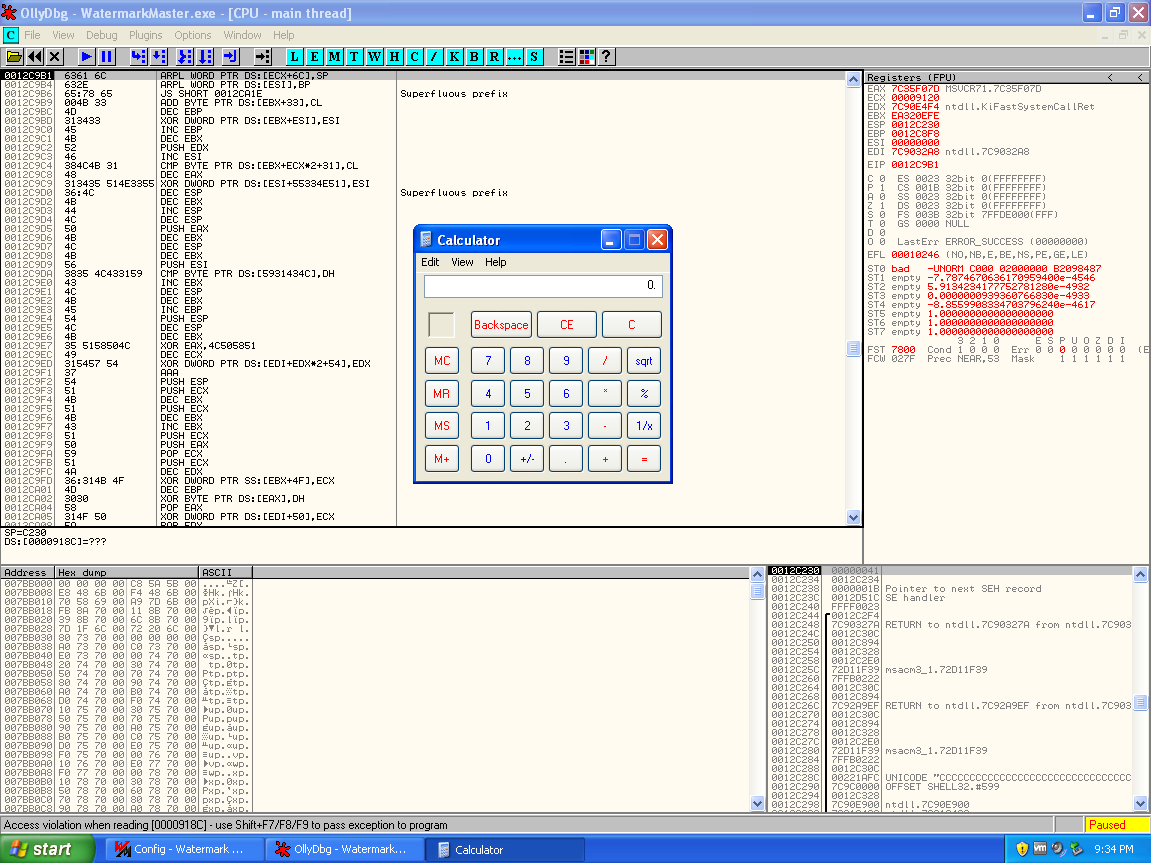Open Breakpoints window via B button
Viewport: 1151px width, 863px height.
click(474, 57)
